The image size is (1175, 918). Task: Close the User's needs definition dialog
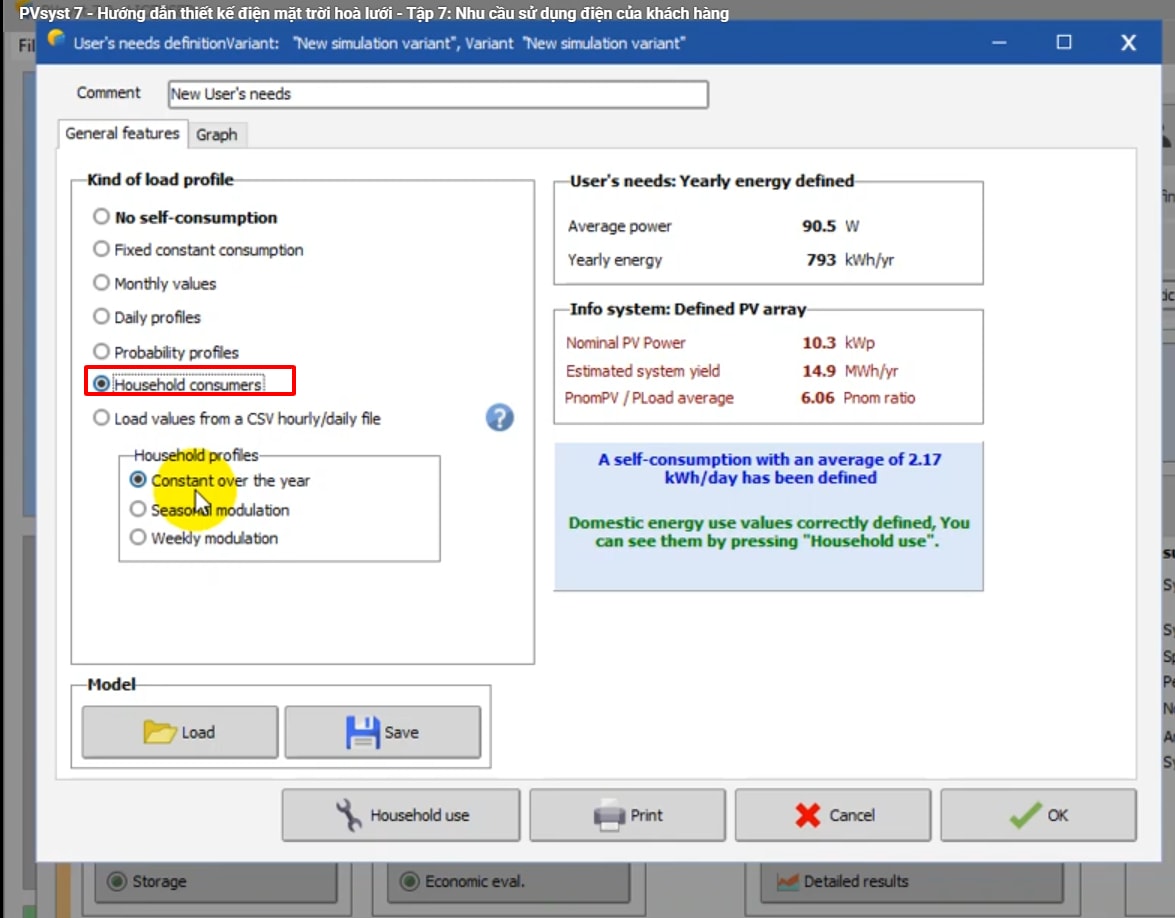pos(1129,43)
